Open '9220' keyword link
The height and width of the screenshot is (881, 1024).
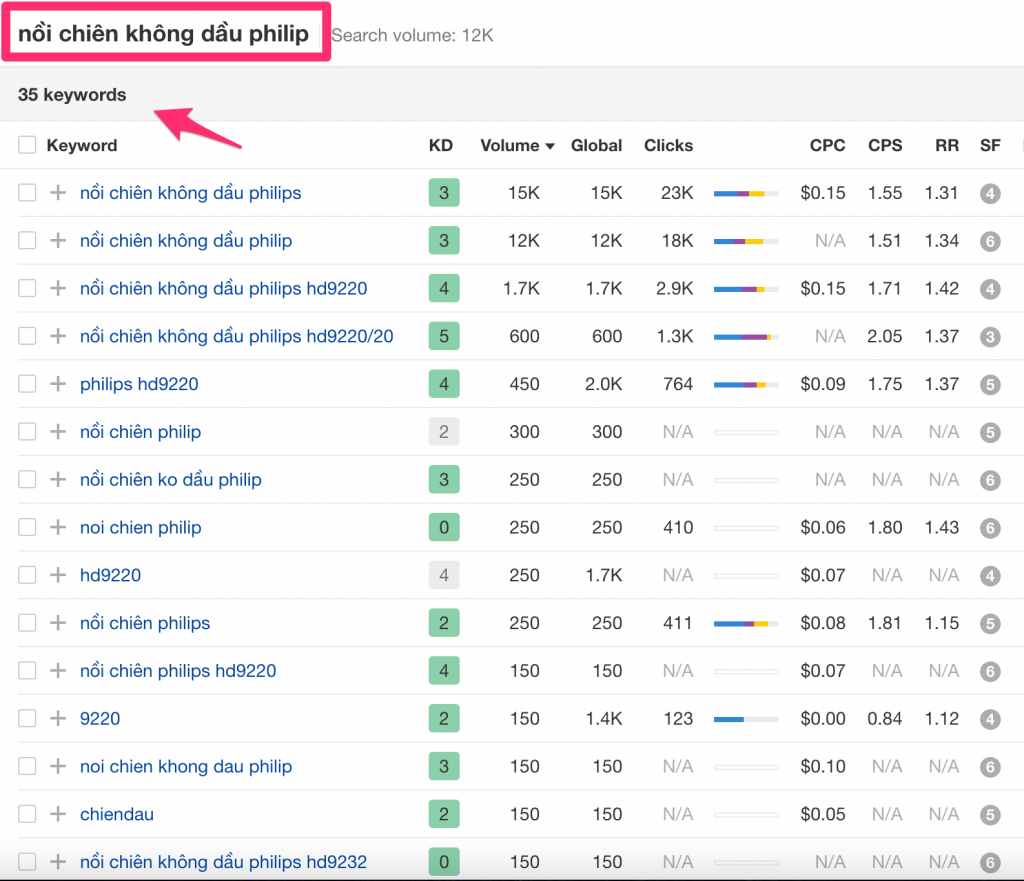pos(100,718)
